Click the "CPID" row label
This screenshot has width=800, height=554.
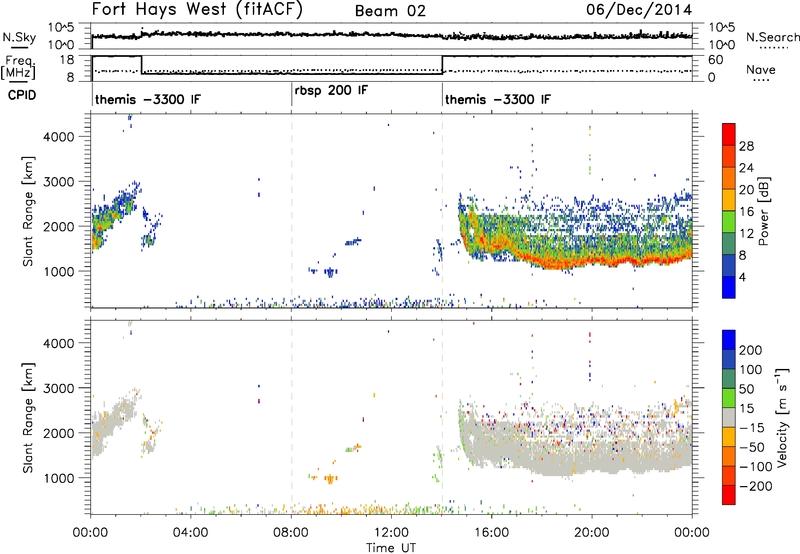pos(22,95)
